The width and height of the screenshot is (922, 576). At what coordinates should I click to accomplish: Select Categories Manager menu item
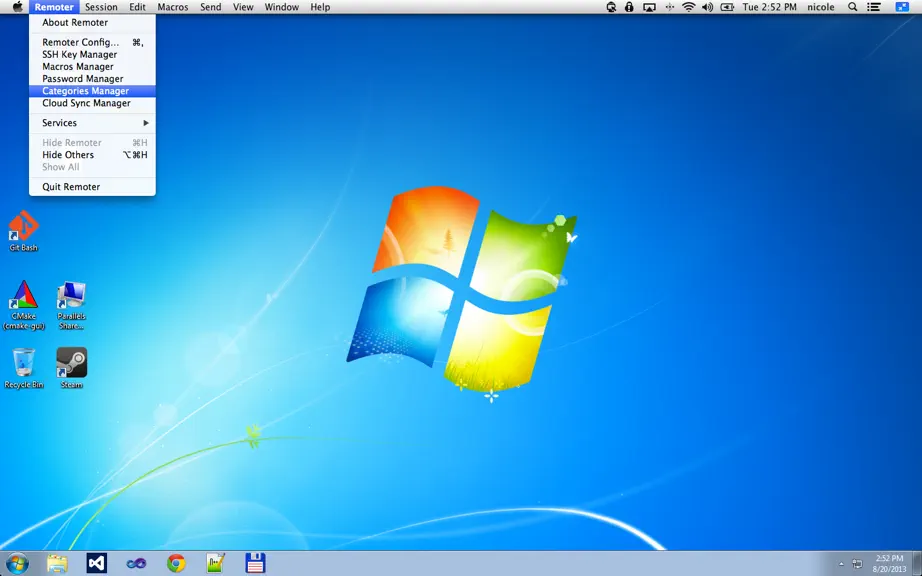click(x=92, y=91)
